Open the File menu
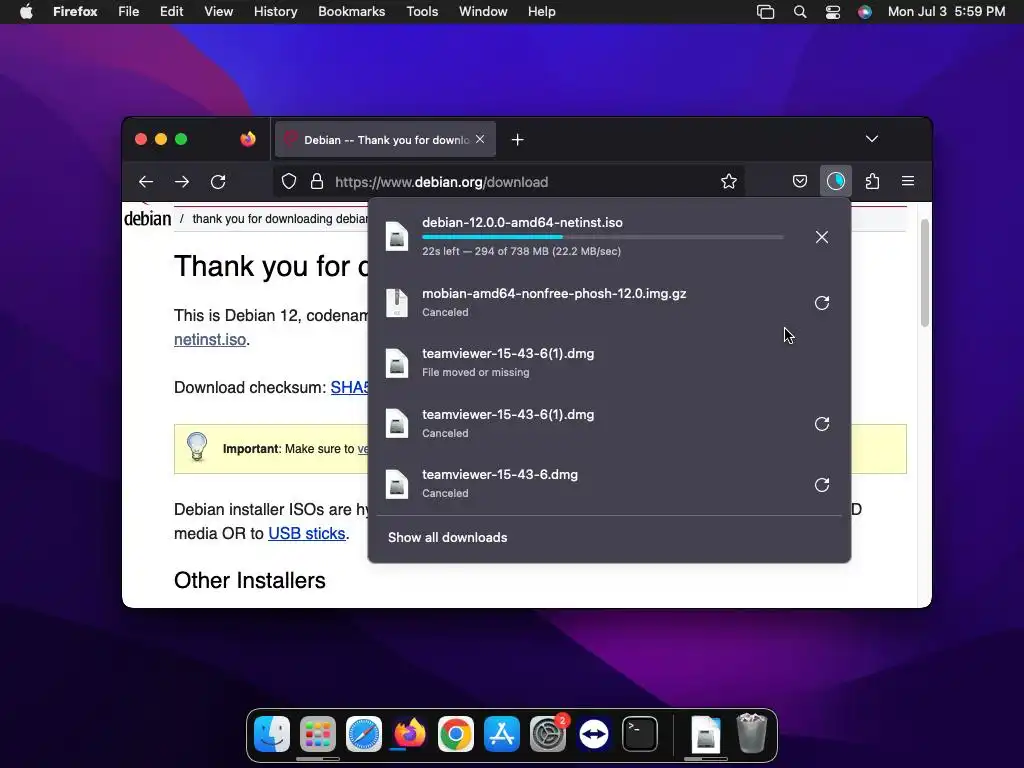The width and height of the screenshot is (1024, 768). point(129,12)
